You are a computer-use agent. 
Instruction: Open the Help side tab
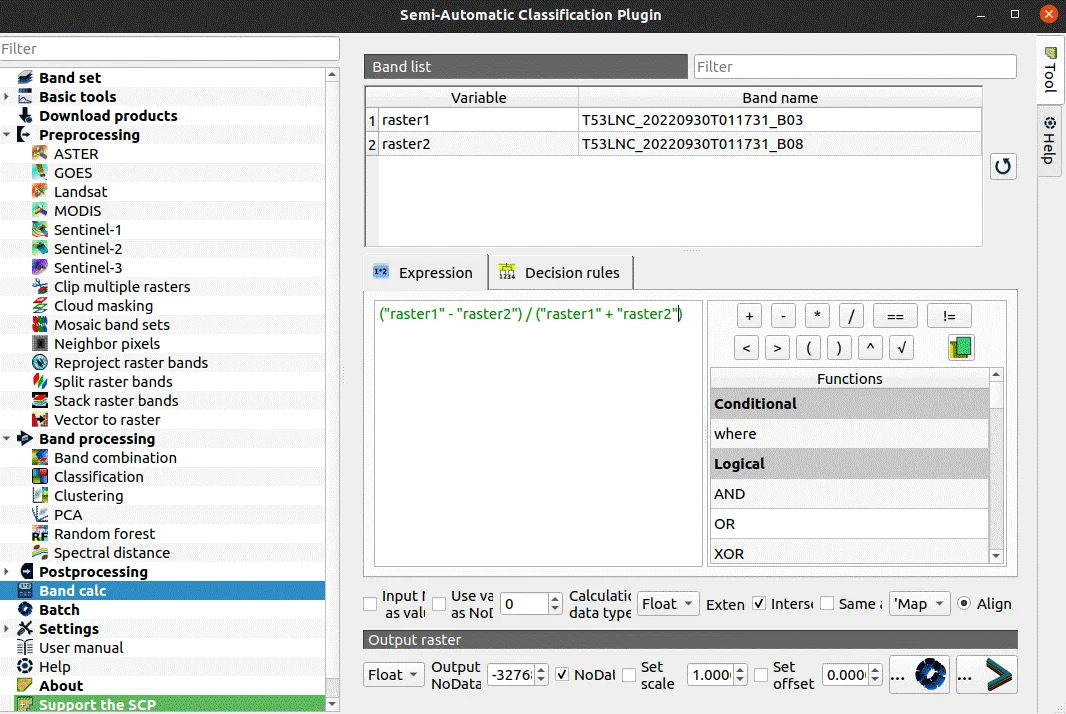coord(1049,140)
